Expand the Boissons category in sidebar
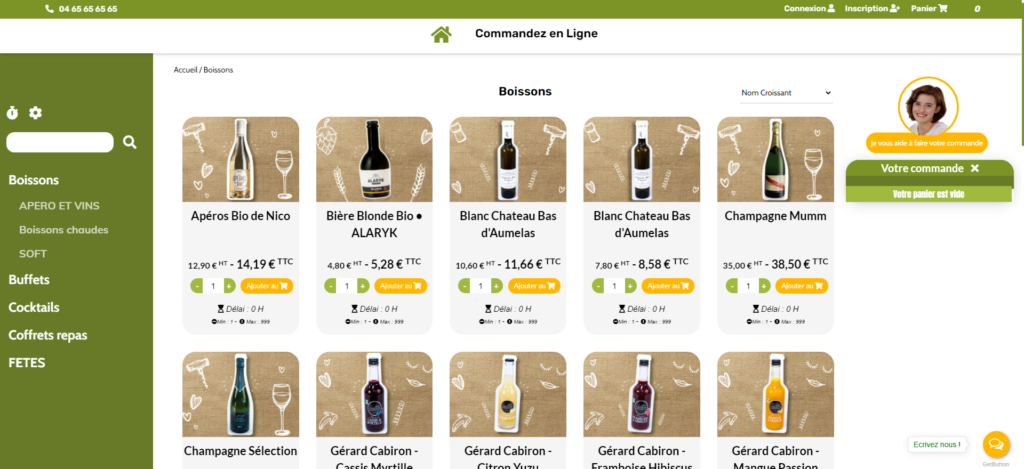The width and height of the screenshot is (1024, 469). coord(34,180)
